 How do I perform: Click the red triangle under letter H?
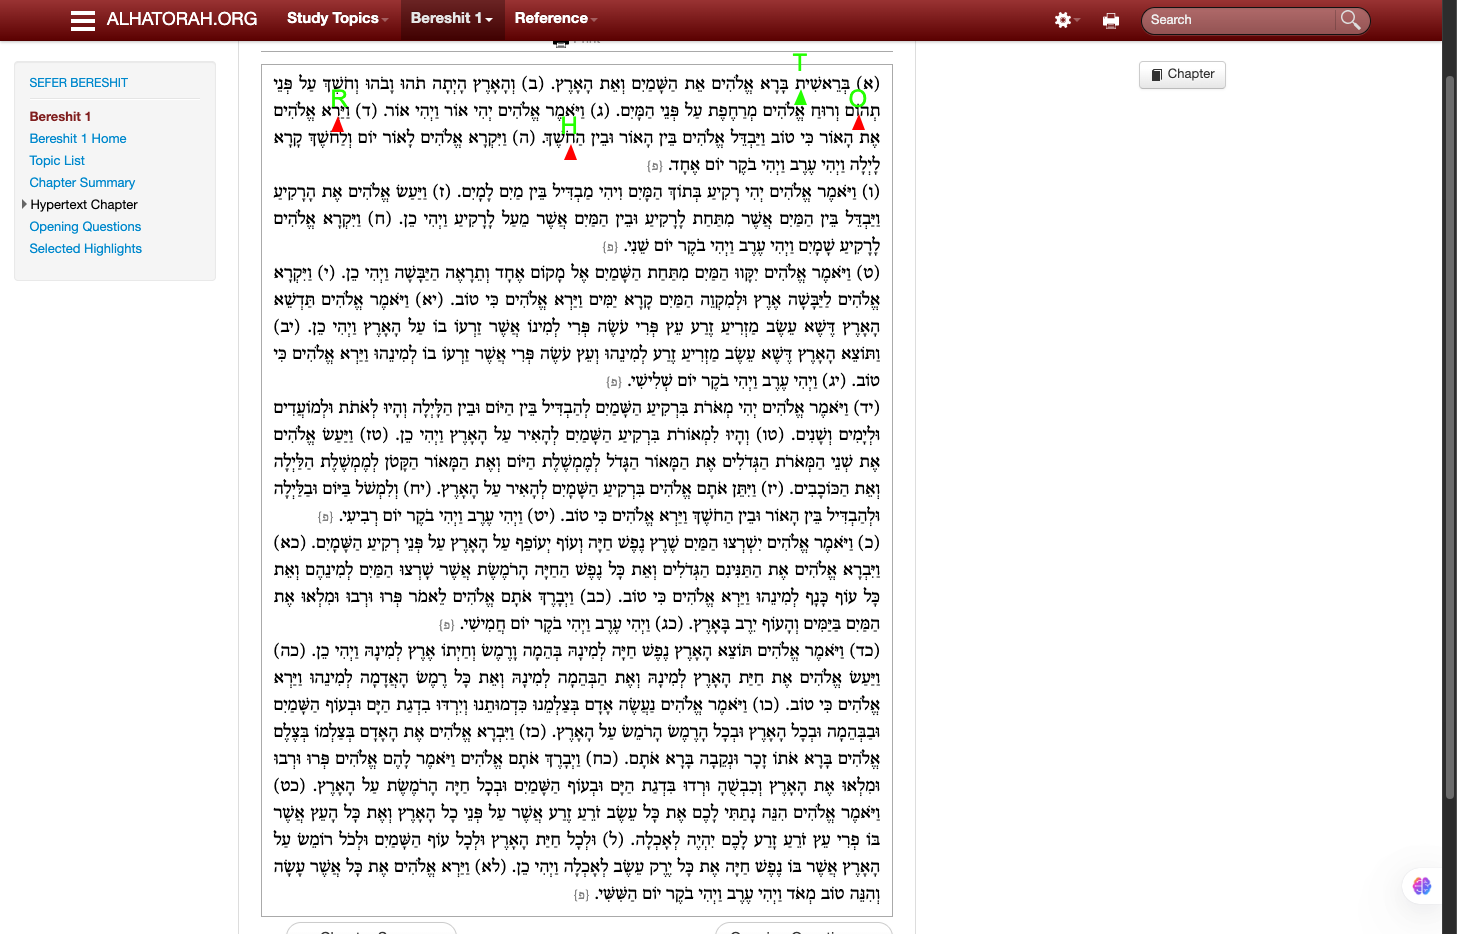point(570,153)
